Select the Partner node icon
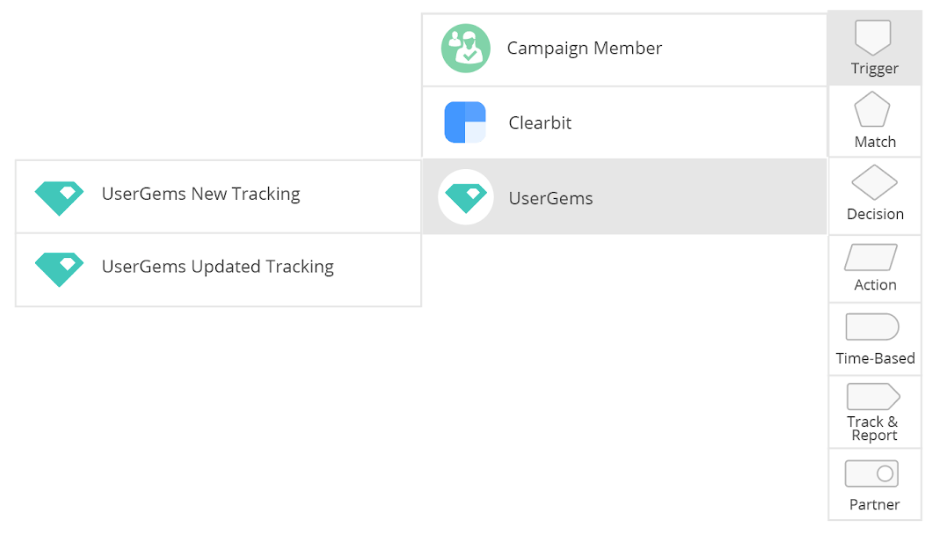The width and height of the screenshot is (931, 556). pos(872,473)
